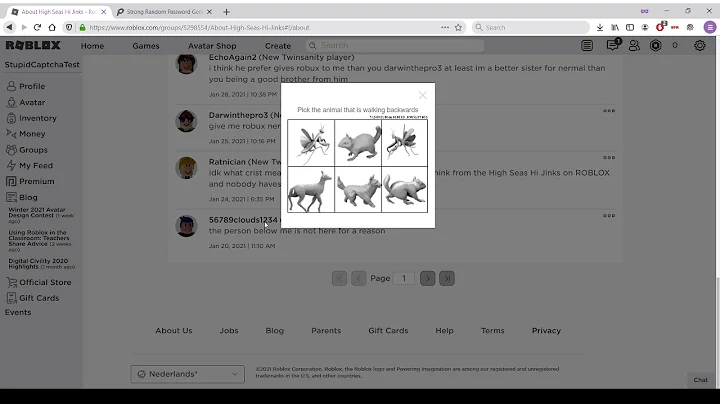
Task: Click the Roblox search field
Action: pyautogui.click(x=395, y=45)
